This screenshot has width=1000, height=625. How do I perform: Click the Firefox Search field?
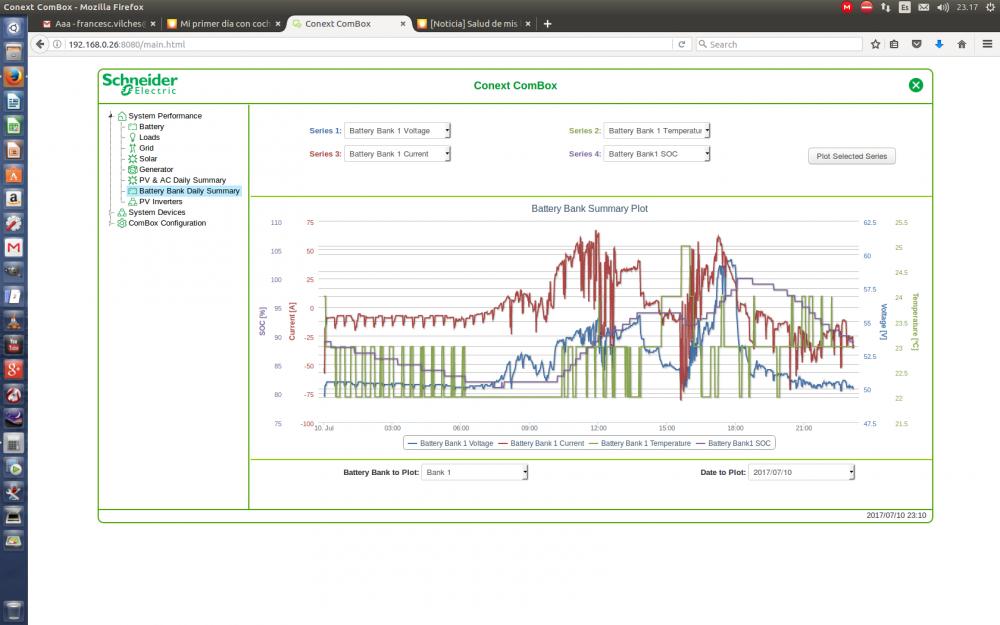click(x=779, y=44)
